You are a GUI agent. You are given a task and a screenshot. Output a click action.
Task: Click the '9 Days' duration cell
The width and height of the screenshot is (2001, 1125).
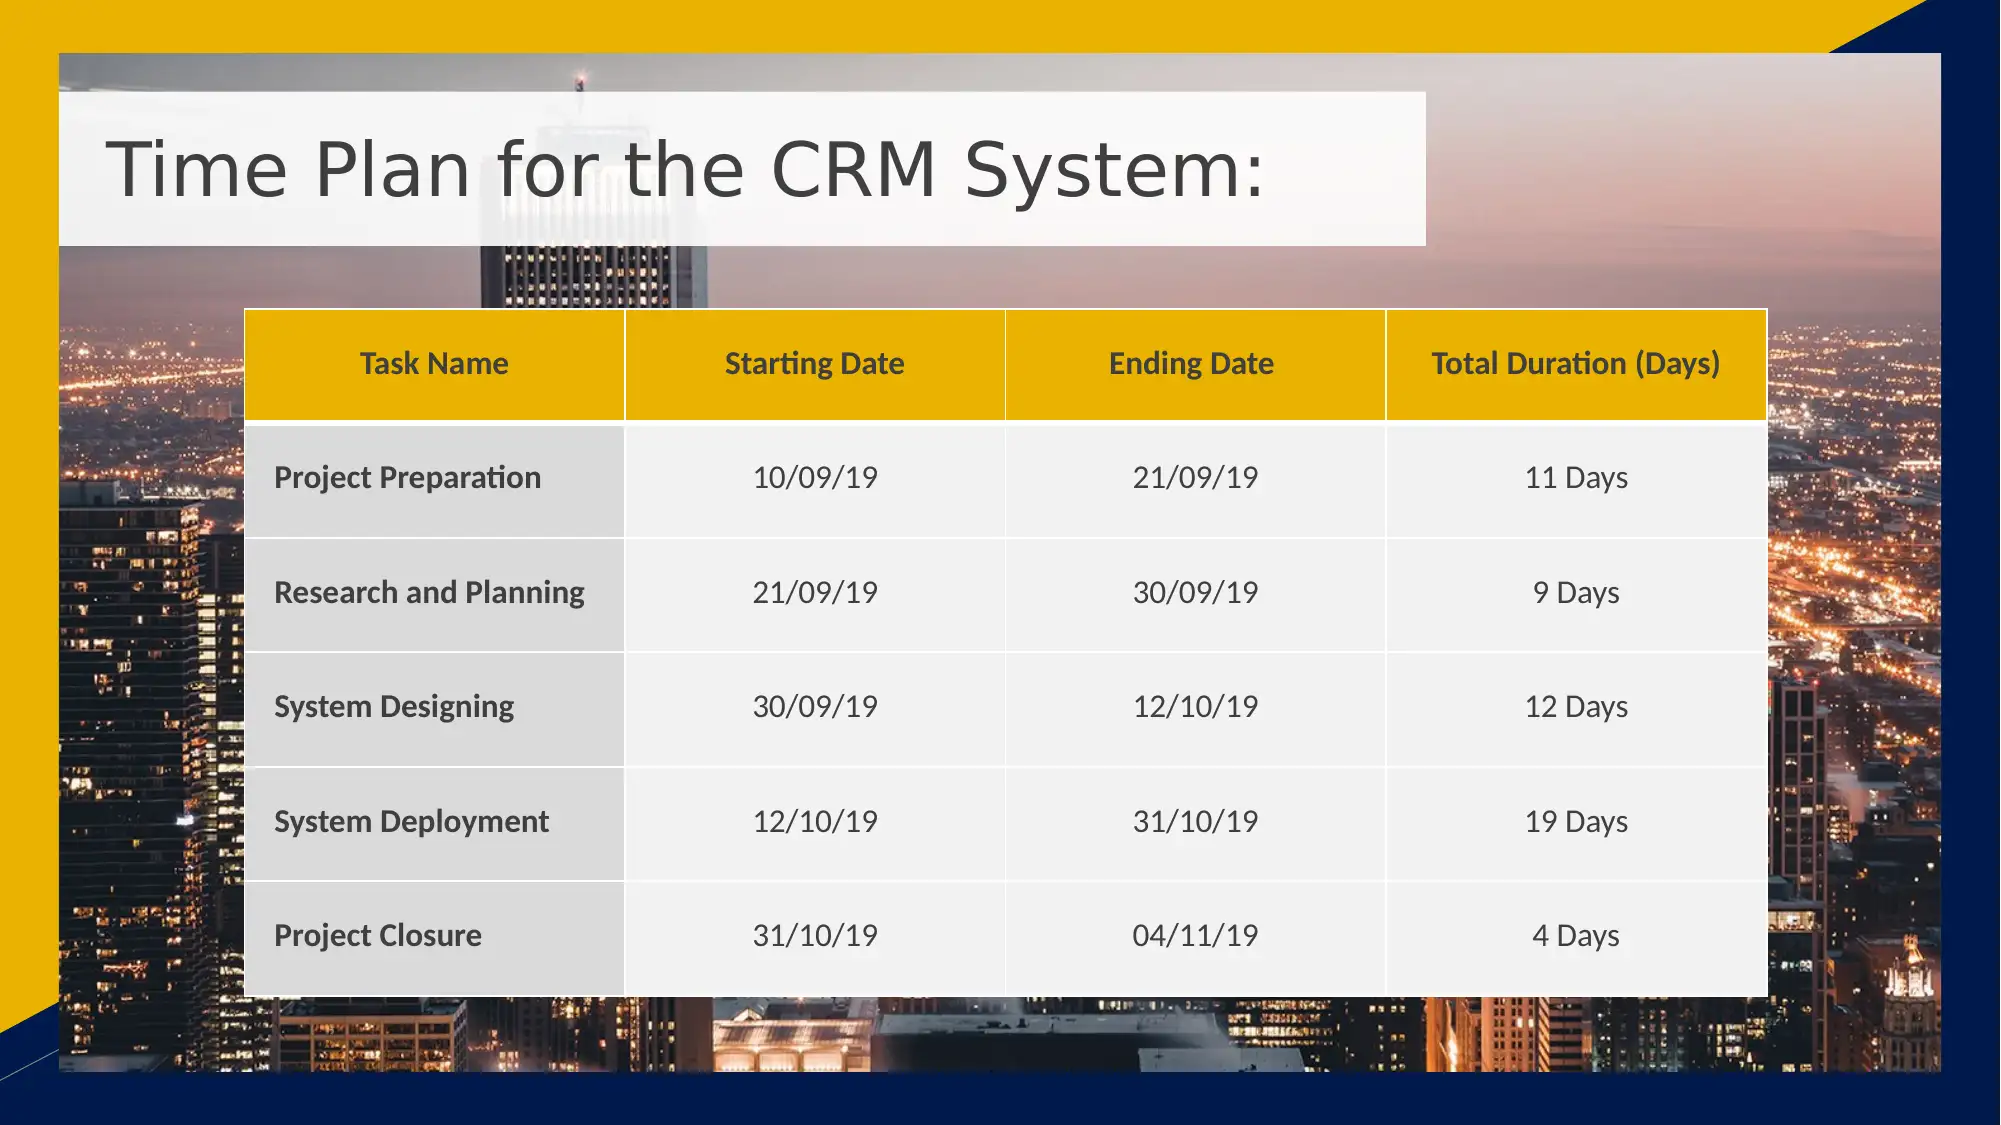tap(1576, 595)
